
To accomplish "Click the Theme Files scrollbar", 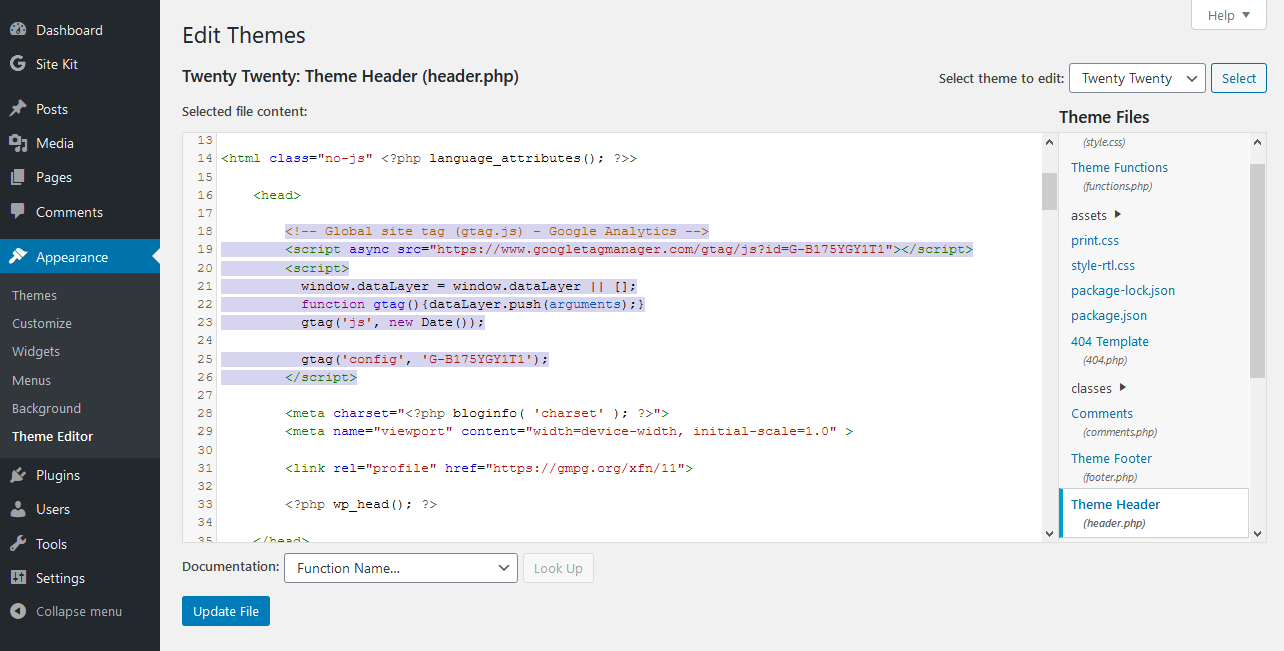I will coord(1257,250).
